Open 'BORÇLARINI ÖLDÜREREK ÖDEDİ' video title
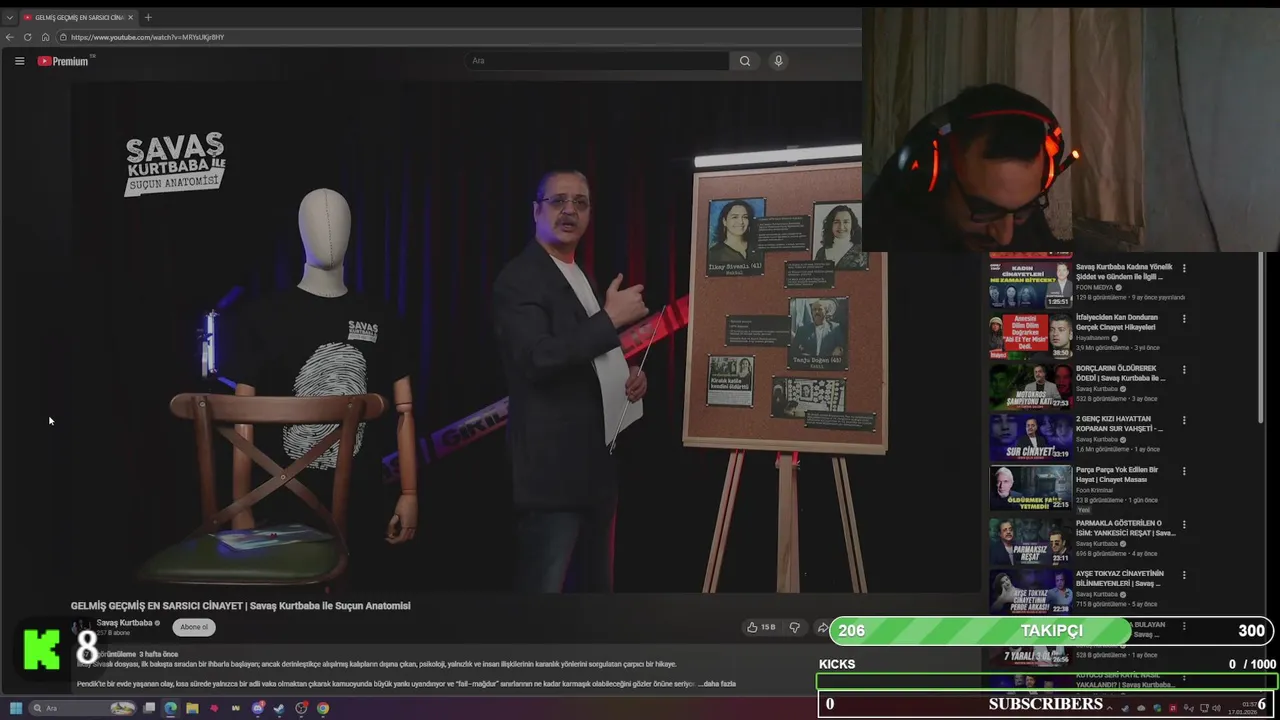Viewport: 1280px width, 720px height. pos(1121,373)
